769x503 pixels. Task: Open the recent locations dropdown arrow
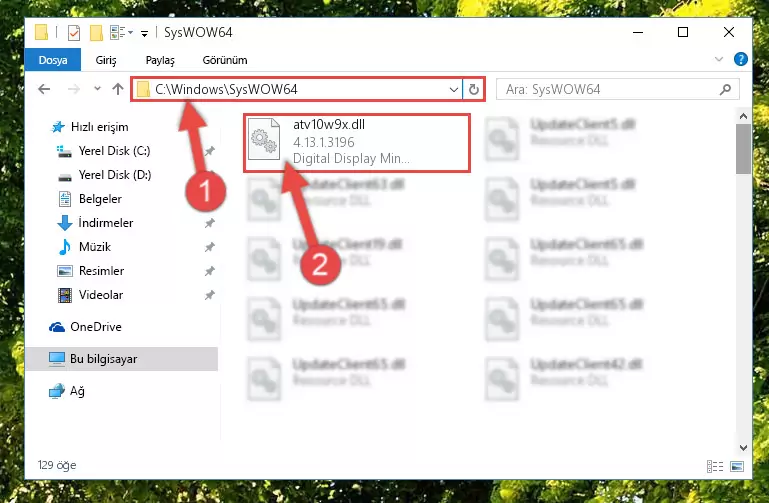pyautogui.click(x=97, y=89)
